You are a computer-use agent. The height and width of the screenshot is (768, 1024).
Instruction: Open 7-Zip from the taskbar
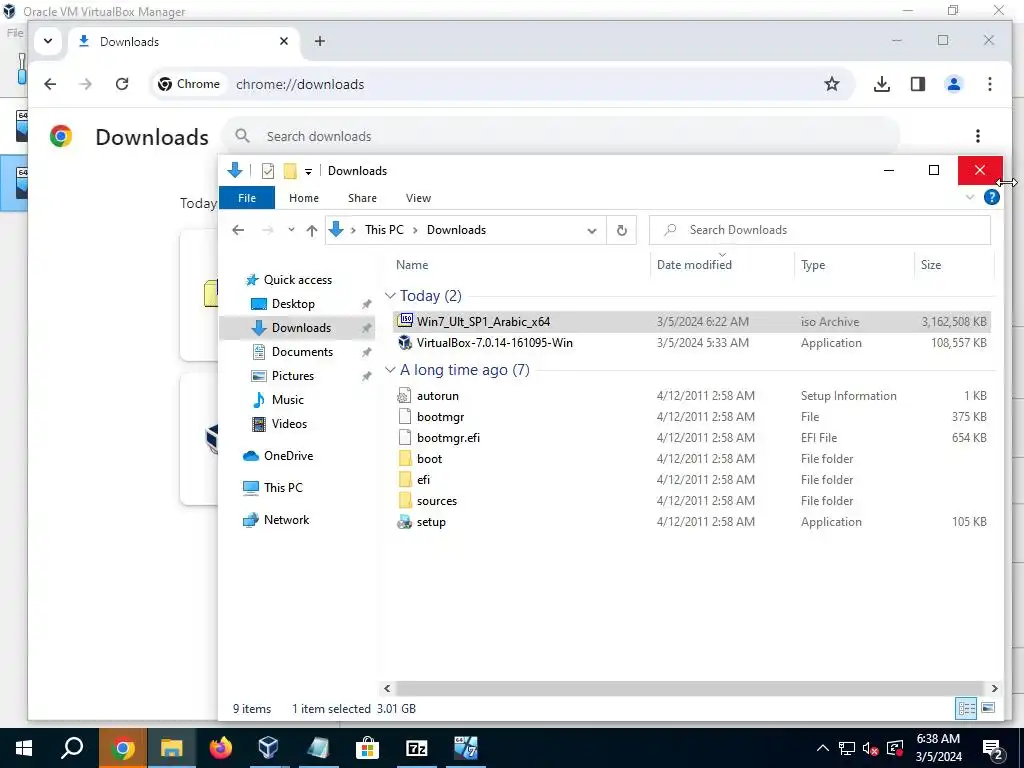(417, 748)
